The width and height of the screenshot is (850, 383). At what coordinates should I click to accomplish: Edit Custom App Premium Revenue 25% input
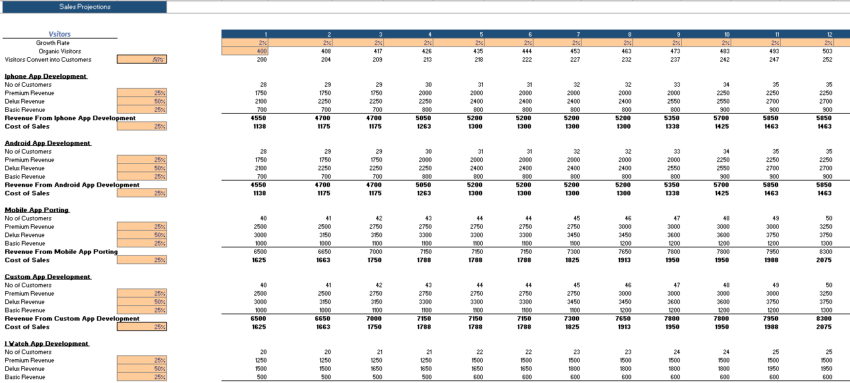pyautogui.click(x=141, y=293)
